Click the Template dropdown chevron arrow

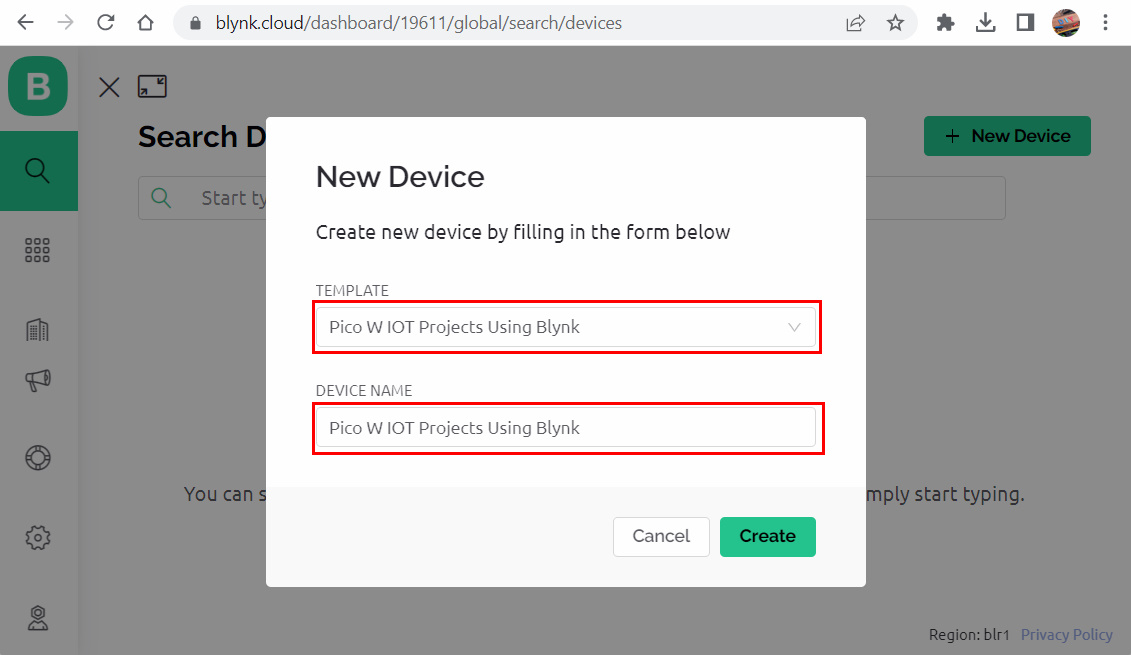tap(794, 328)
